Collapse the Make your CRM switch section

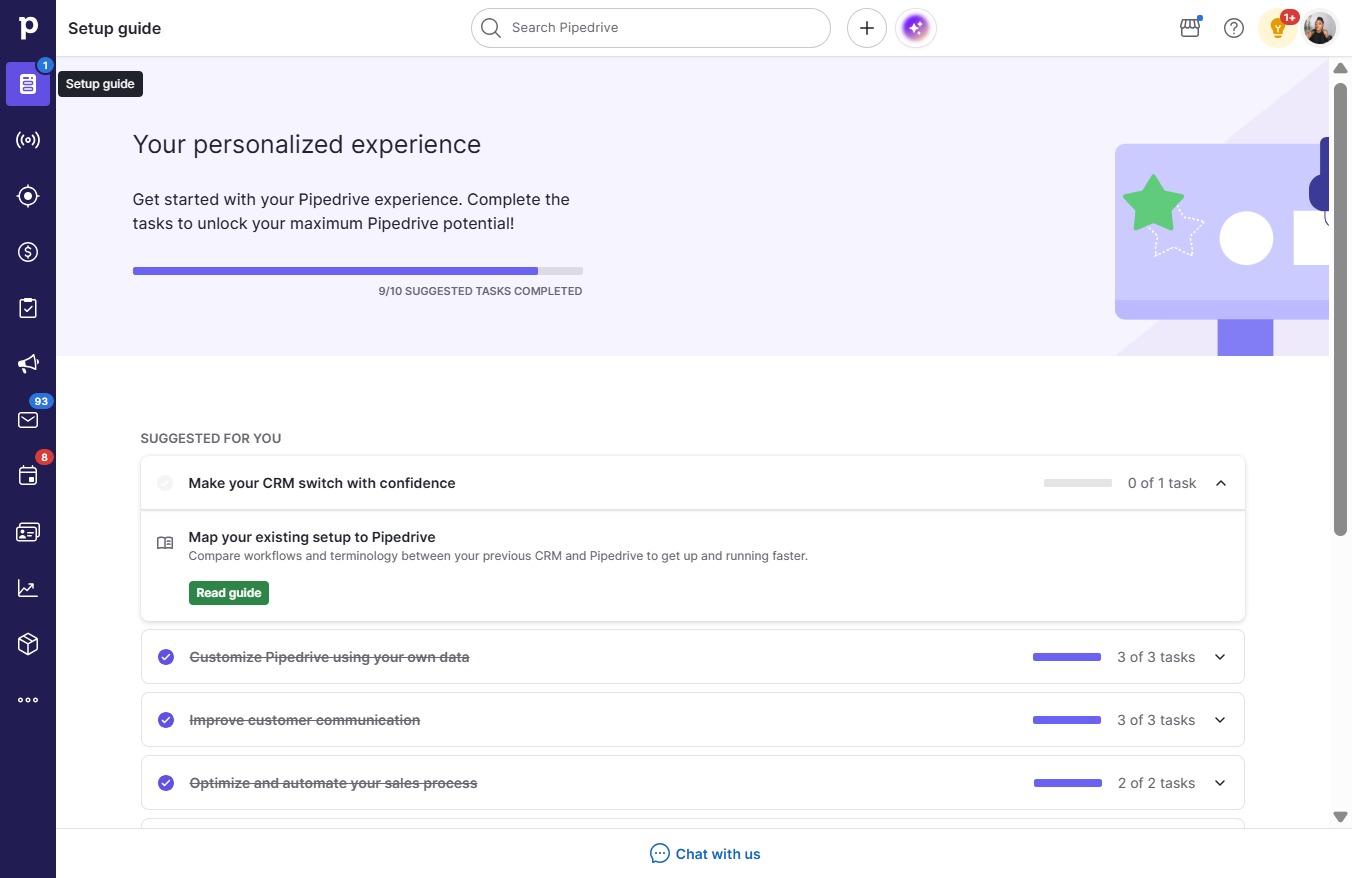[x=1221, y=483]
